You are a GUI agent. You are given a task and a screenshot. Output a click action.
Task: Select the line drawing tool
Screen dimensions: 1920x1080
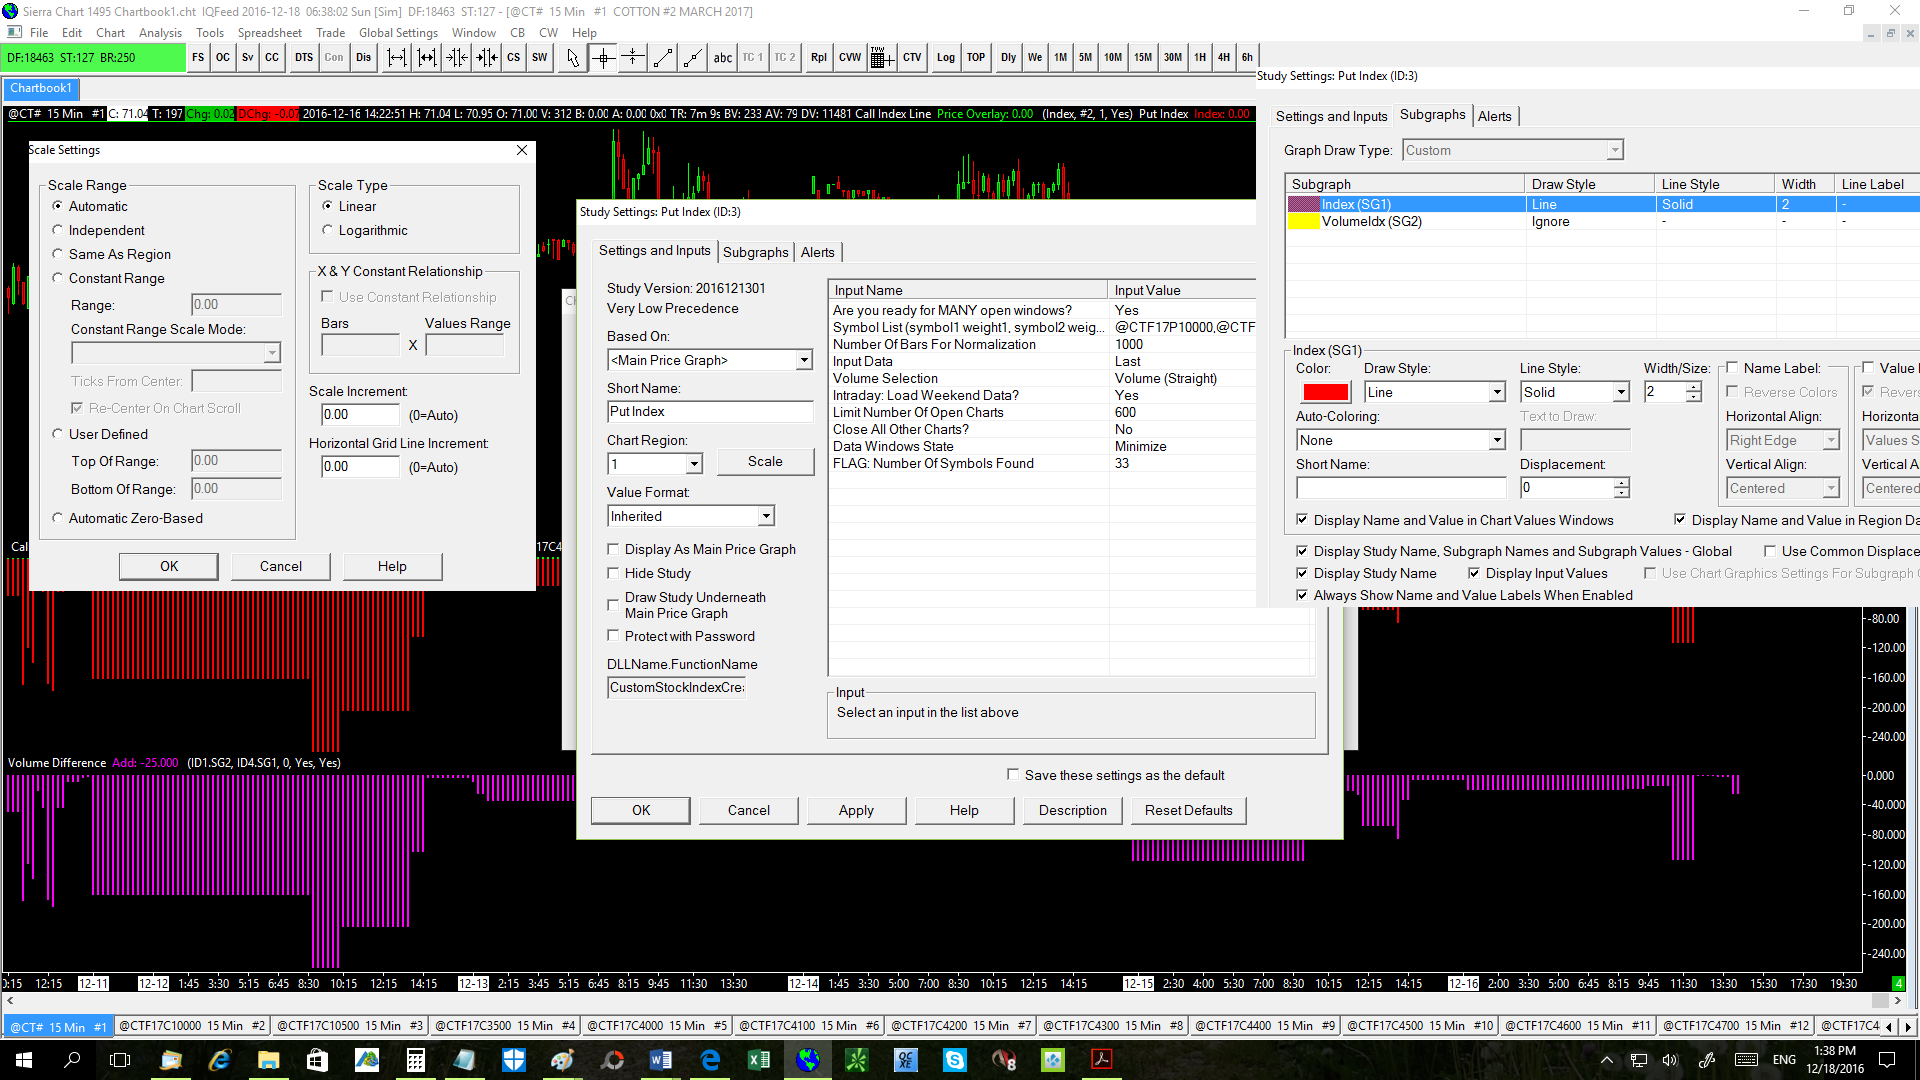point(663,58)
